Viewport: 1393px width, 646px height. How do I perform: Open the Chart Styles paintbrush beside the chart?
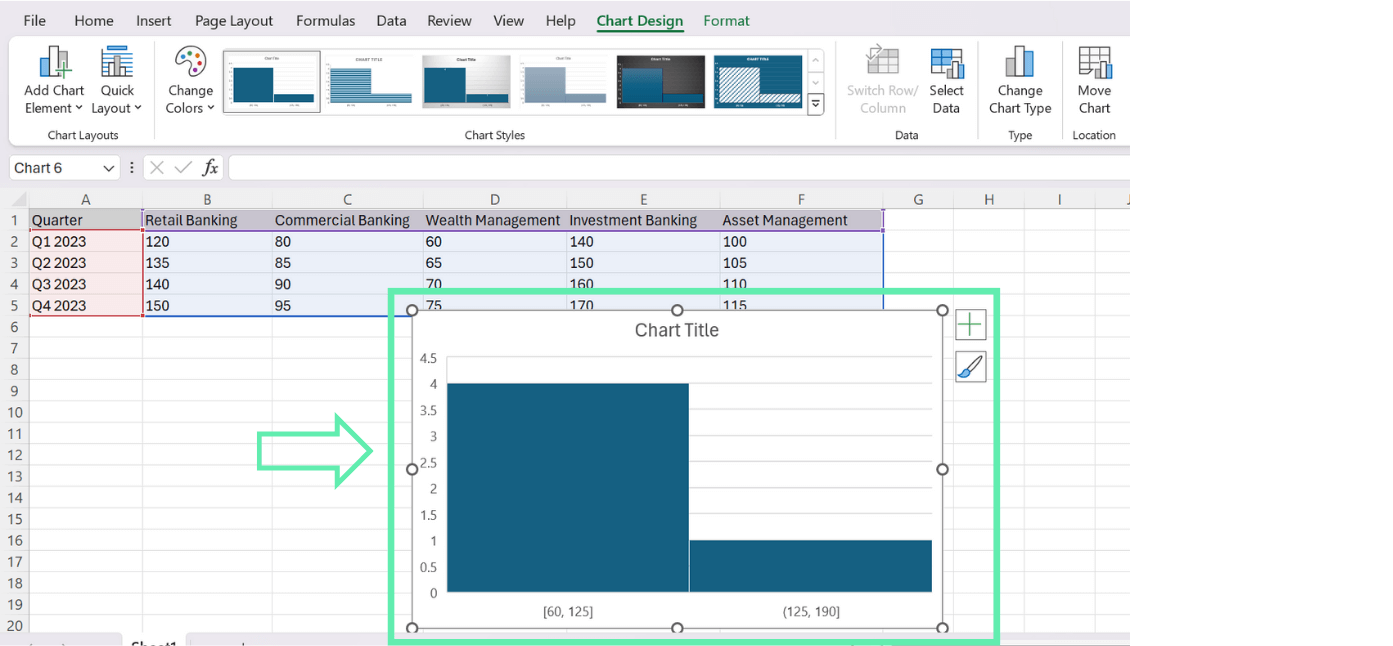pos(970,366)
